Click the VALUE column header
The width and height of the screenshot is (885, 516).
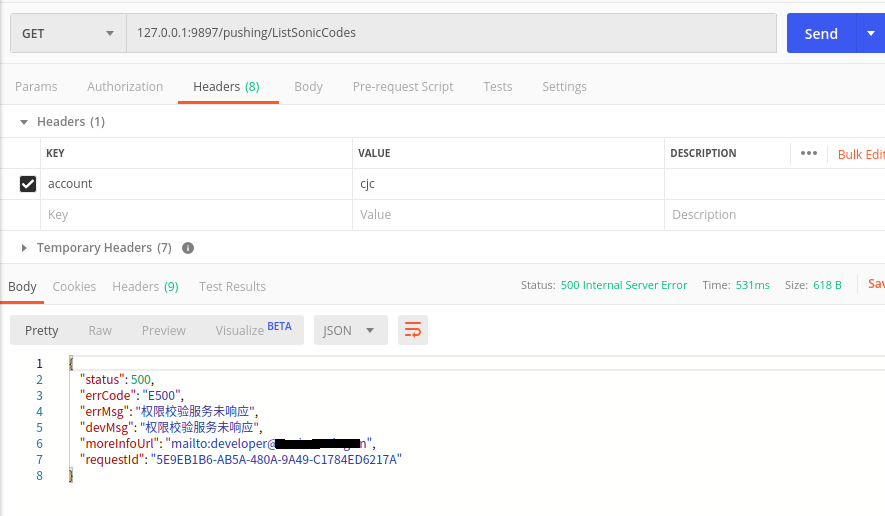(374, 153)
